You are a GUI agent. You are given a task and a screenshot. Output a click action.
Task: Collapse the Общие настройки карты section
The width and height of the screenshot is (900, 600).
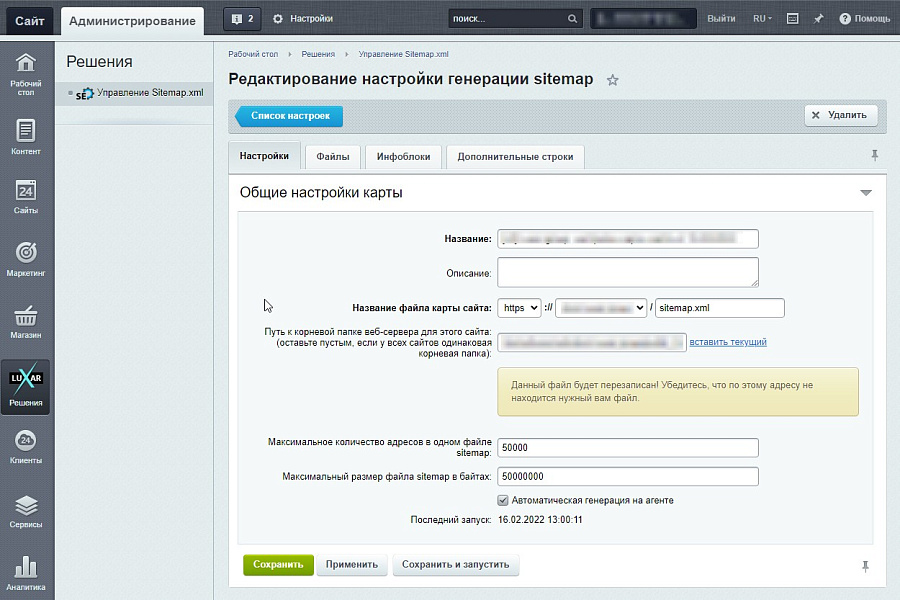866,192
